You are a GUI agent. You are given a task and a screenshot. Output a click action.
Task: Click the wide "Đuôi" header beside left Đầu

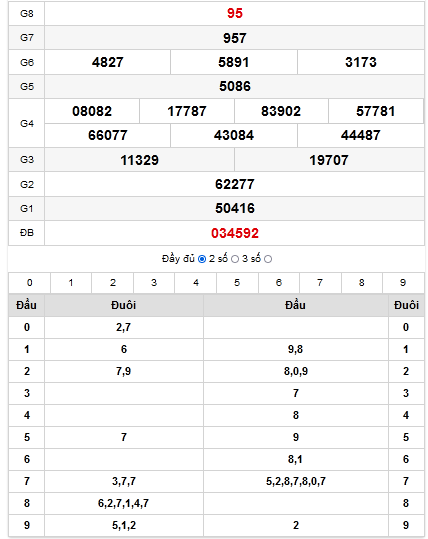point(124,305)
